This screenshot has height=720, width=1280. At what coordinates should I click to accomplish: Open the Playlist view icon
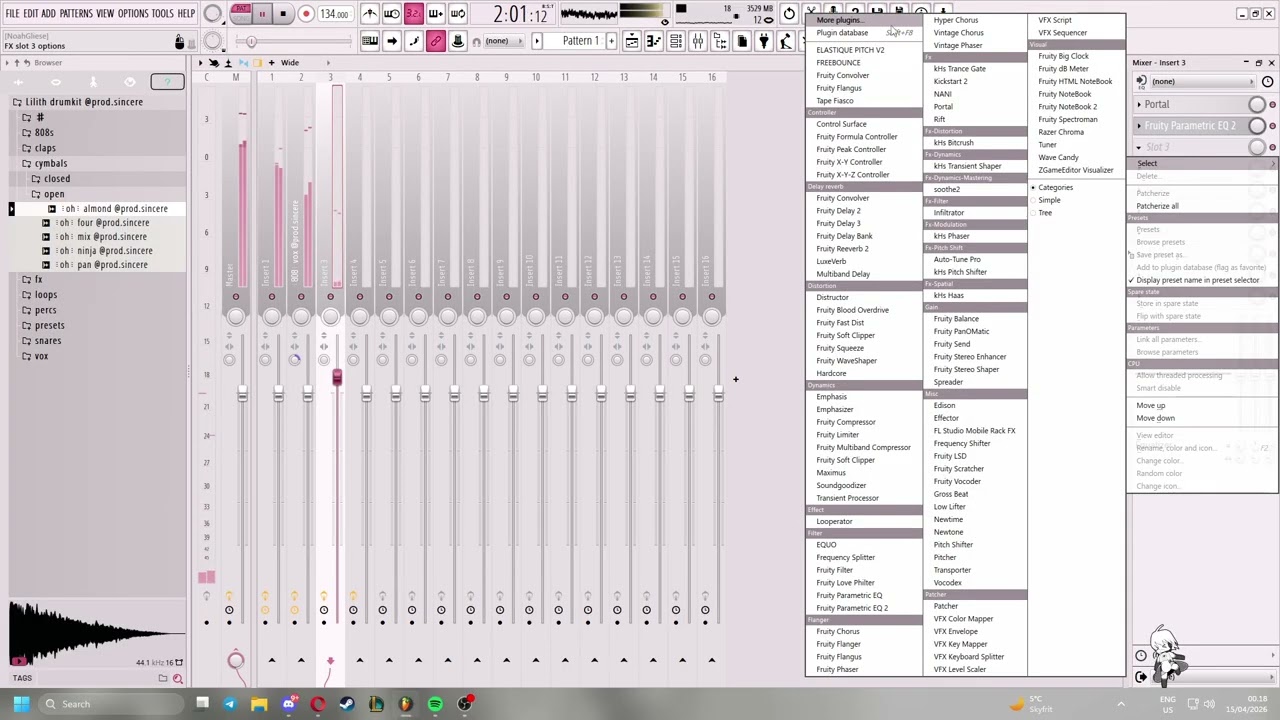(x=632, y=41)
